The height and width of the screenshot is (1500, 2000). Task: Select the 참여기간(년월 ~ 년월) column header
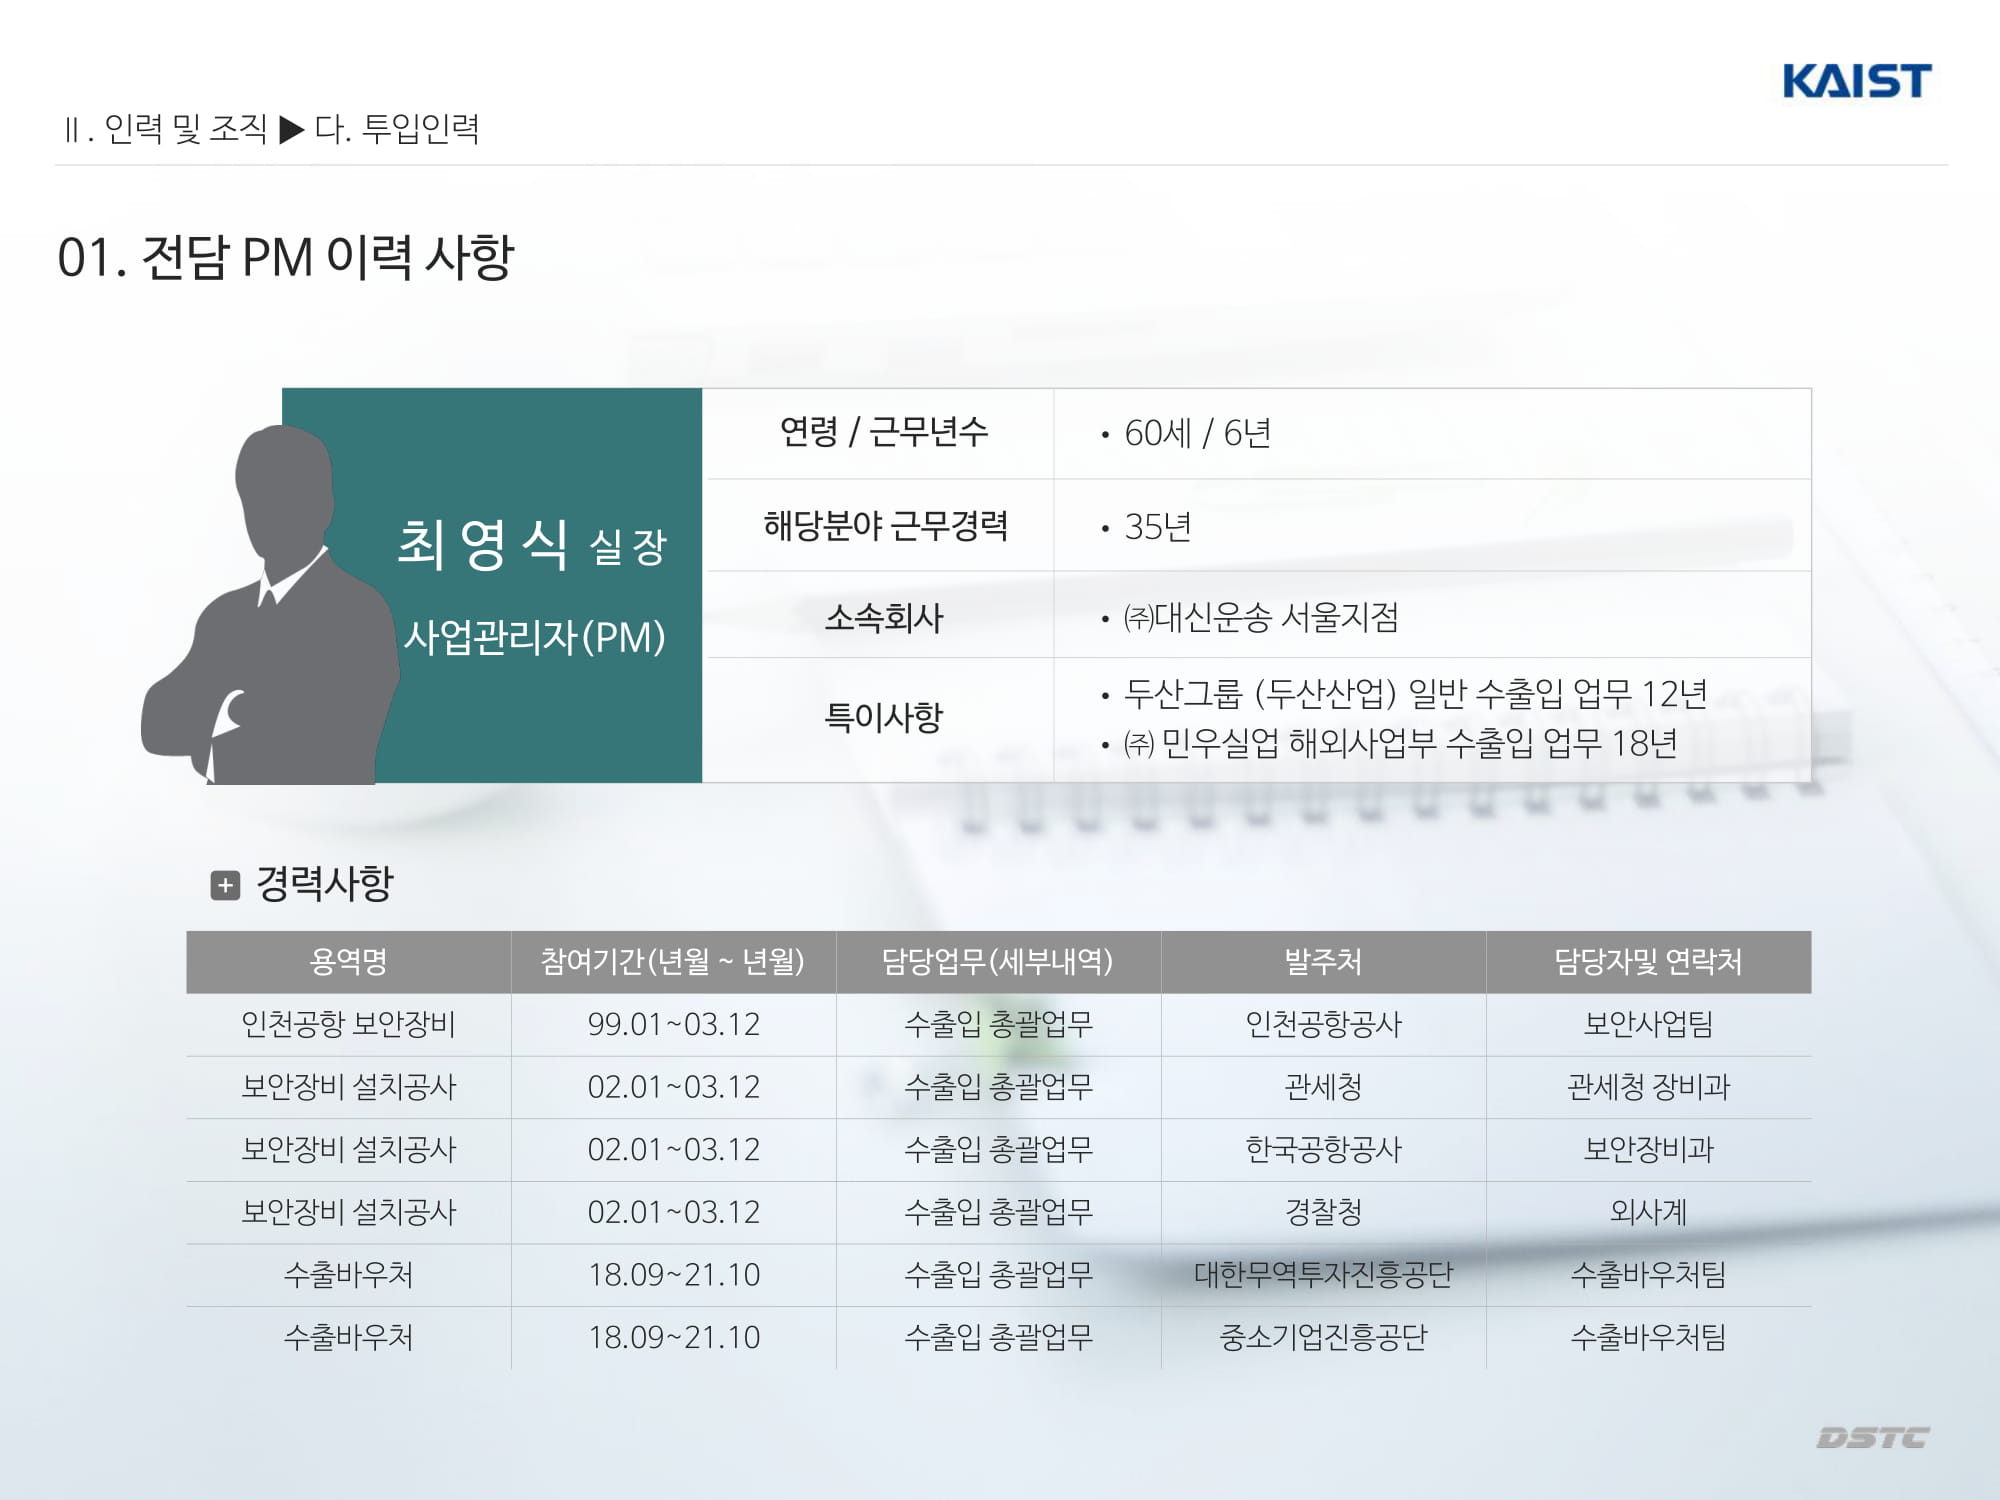673,962
